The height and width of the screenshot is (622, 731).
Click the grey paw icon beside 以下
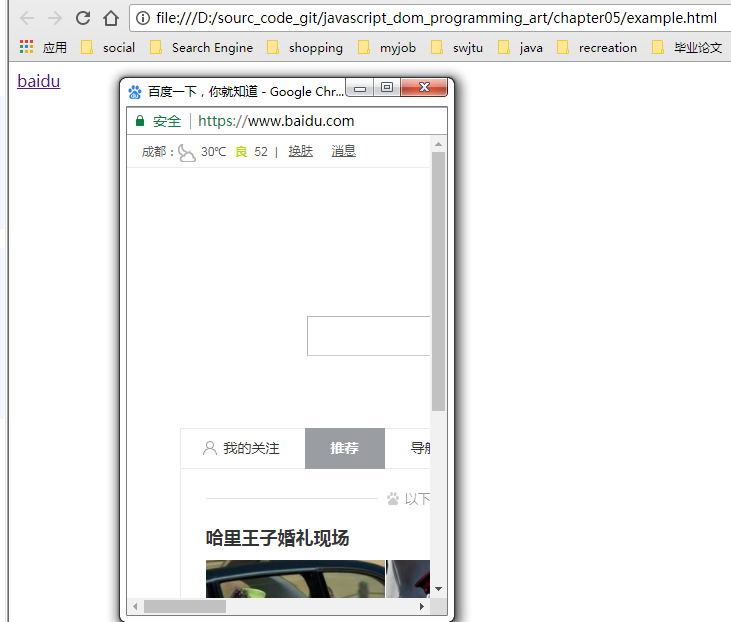(x=393, y=499)
